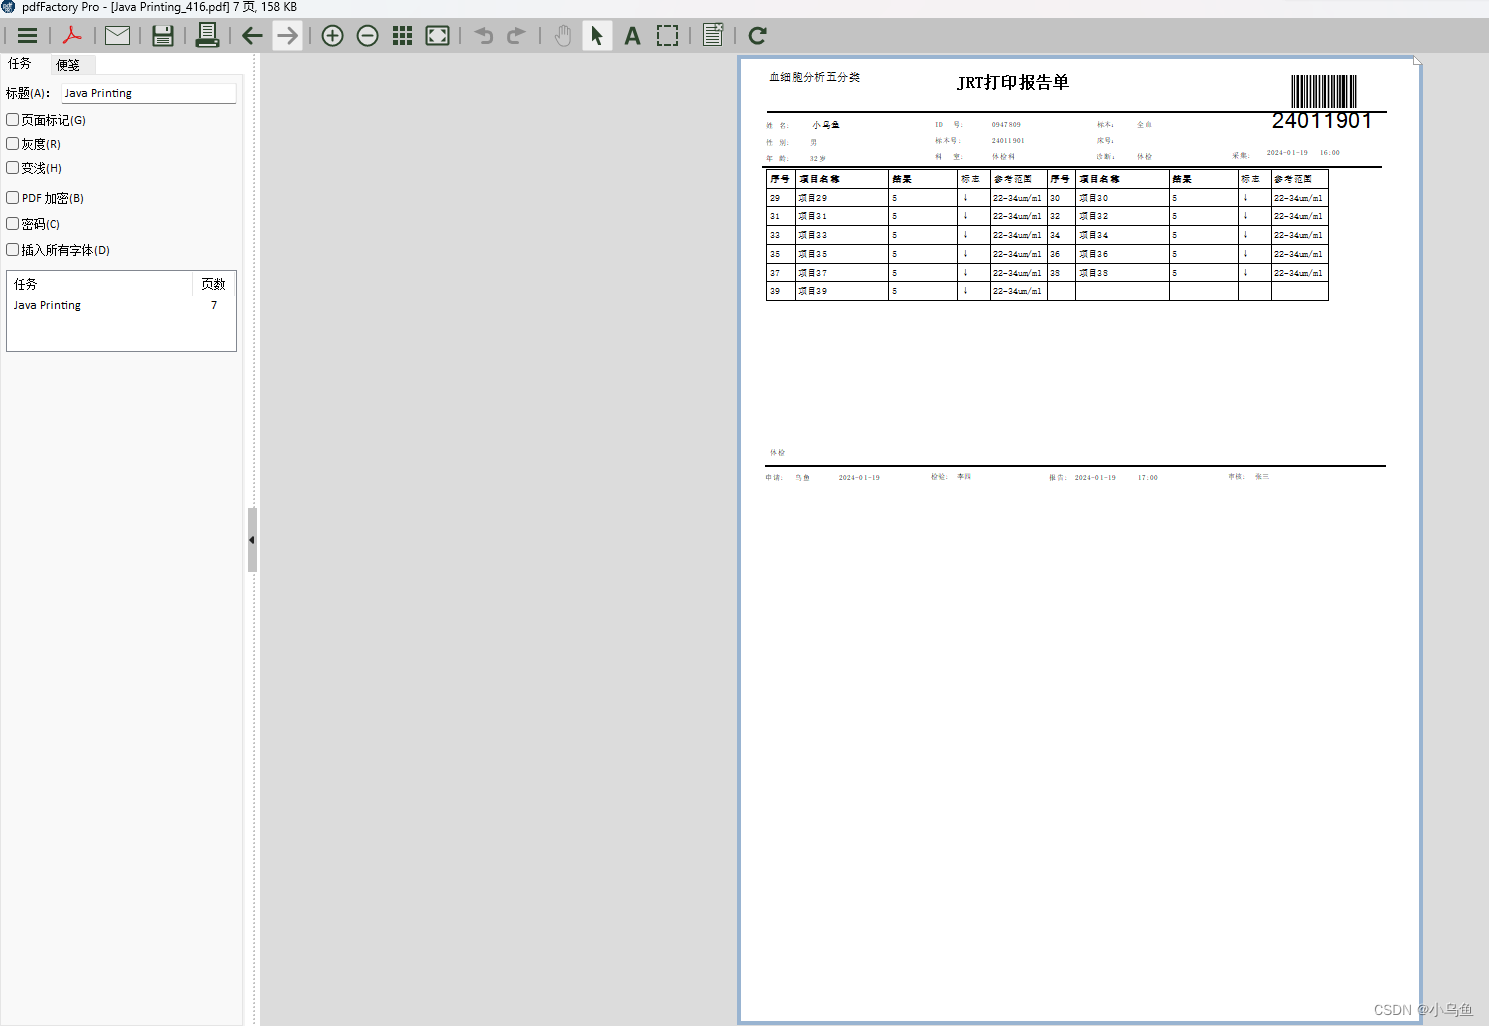Zoom out with the minus icon

click(367, 36)
